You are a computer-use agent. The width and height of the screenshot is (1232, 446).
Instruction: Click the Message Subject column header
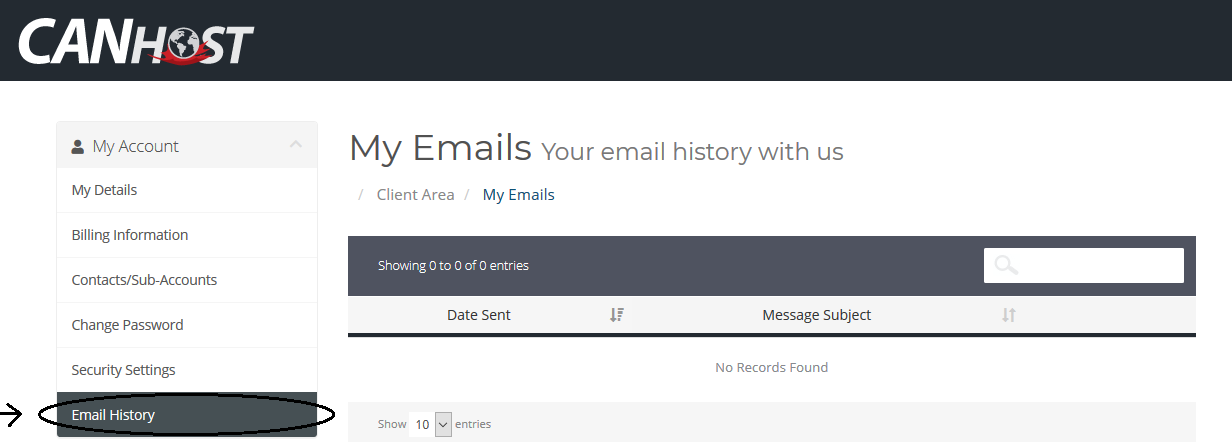[816, 315]
